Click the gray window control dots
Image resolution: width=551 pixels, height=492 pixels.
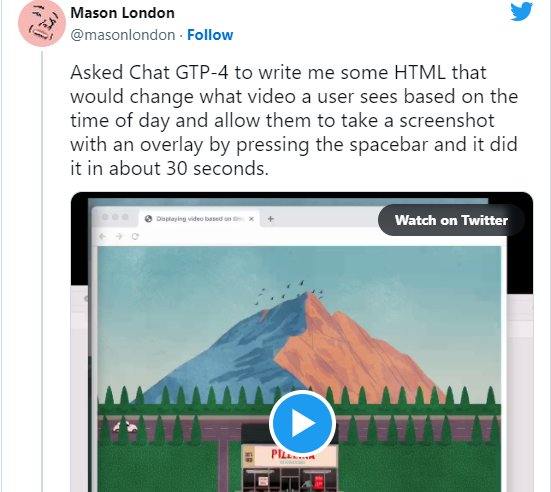point(115,217)
